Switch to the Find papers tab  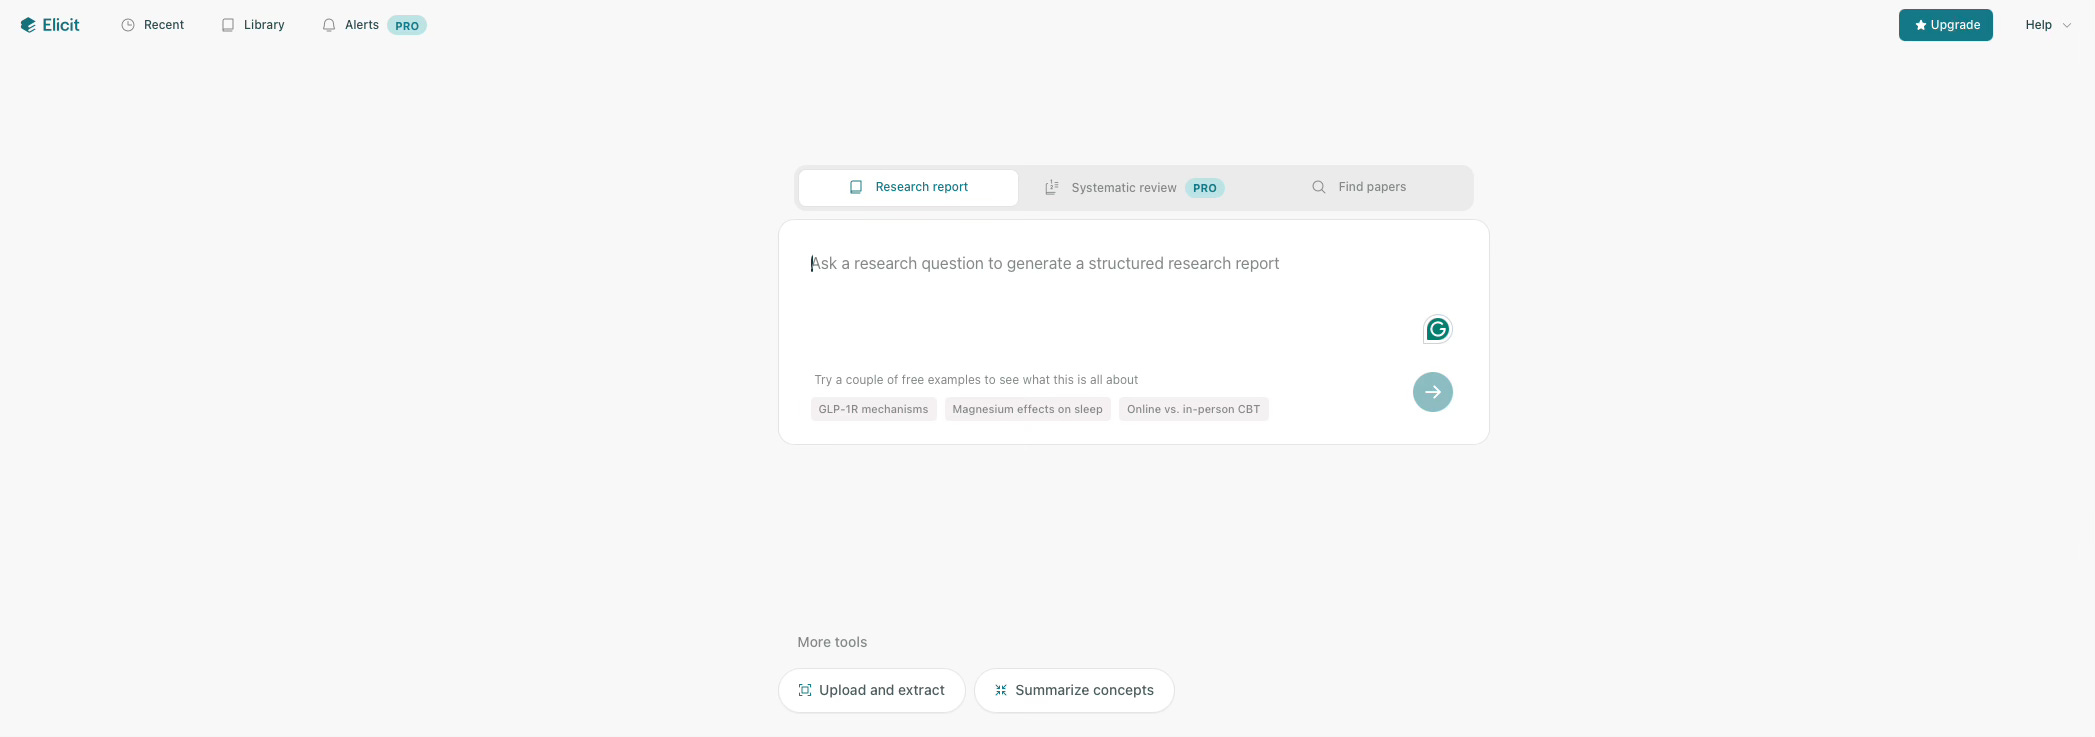click(x=1359, y=187)
